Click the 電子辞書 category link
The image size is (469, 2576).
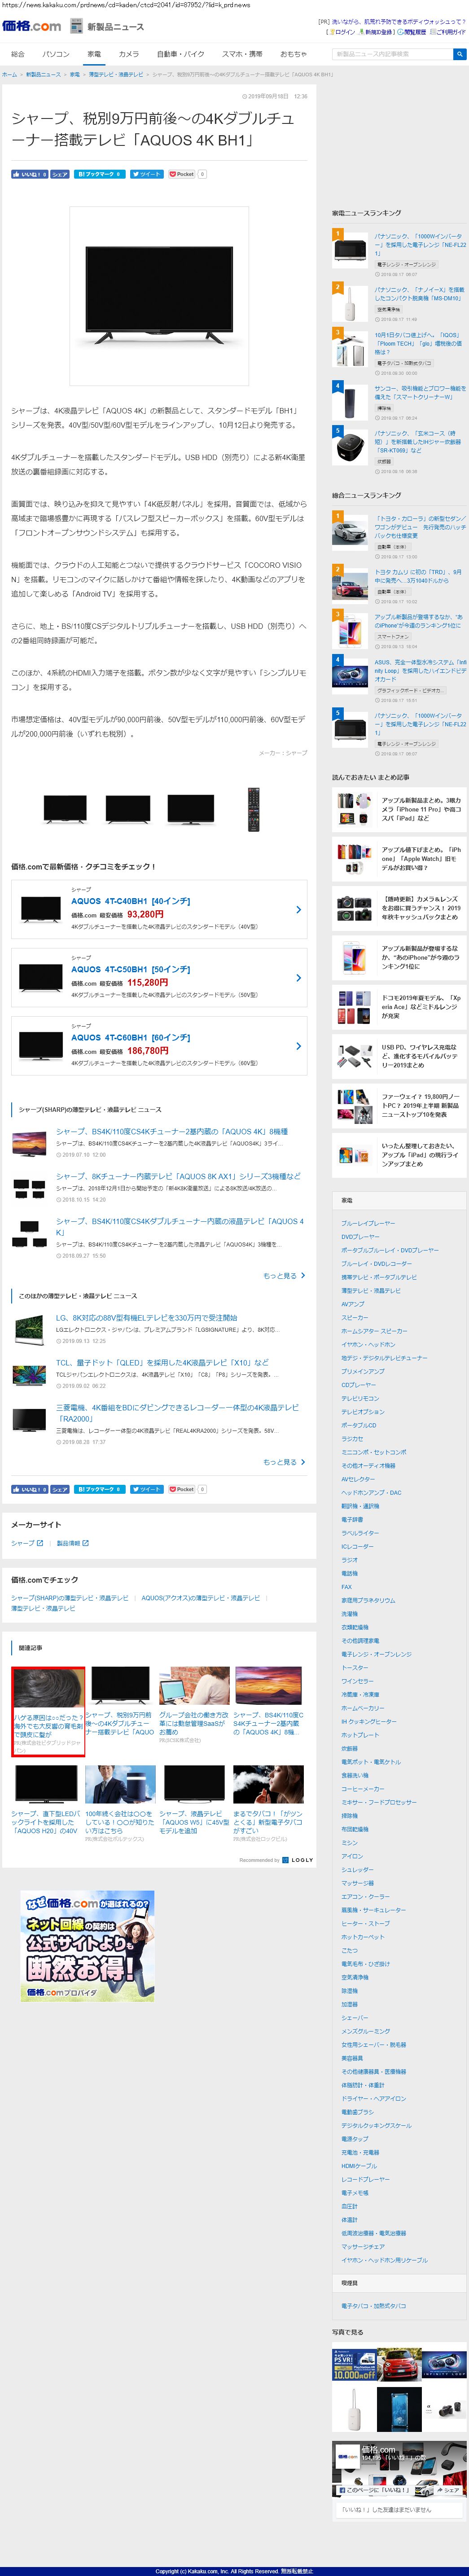coord(352,1520)
